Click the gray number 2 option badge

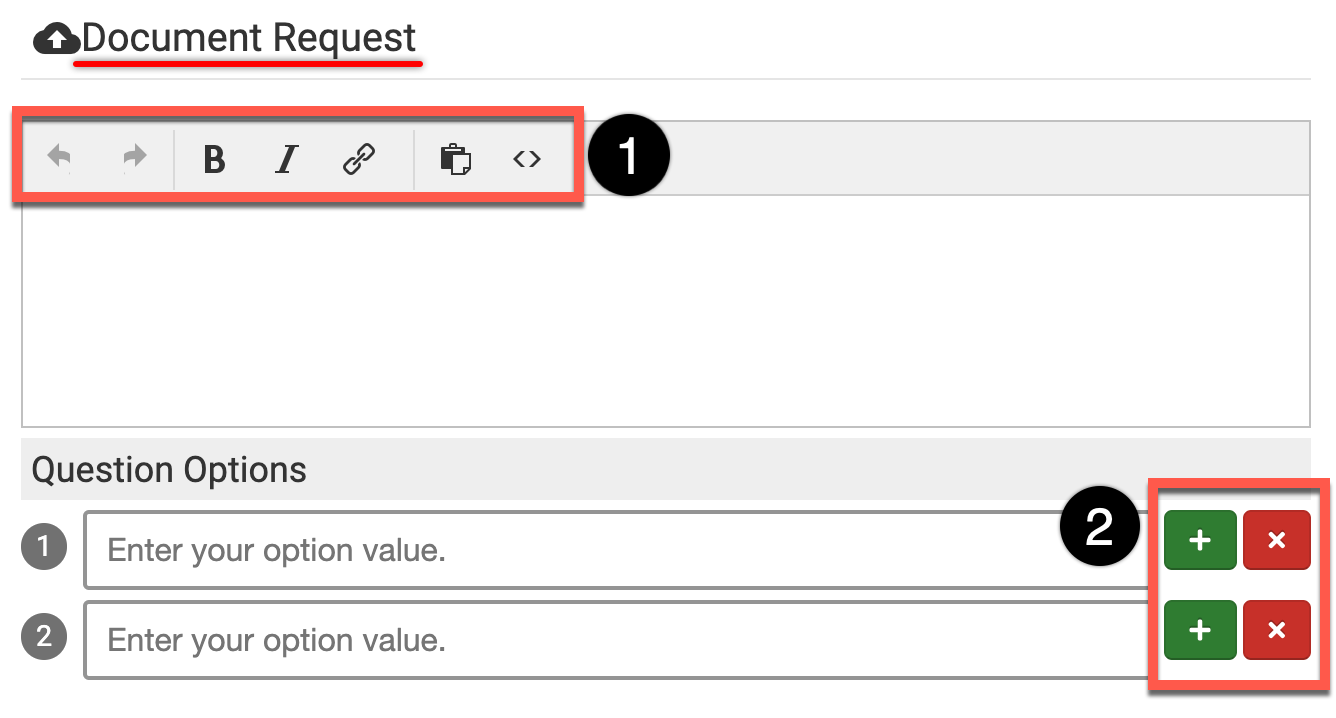(44, 637)
